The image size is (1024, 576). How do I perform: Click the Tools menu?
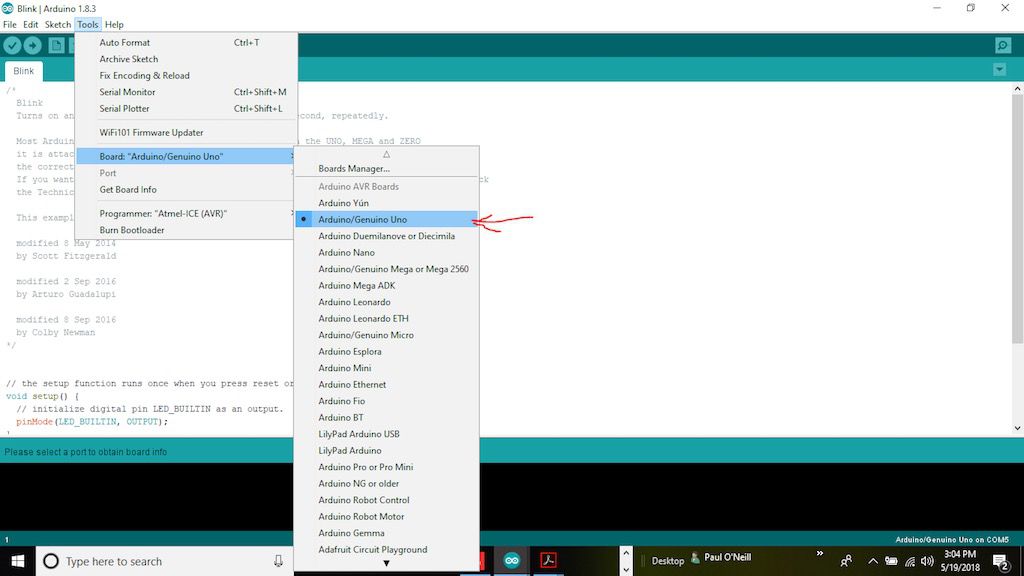click(88, 24)
